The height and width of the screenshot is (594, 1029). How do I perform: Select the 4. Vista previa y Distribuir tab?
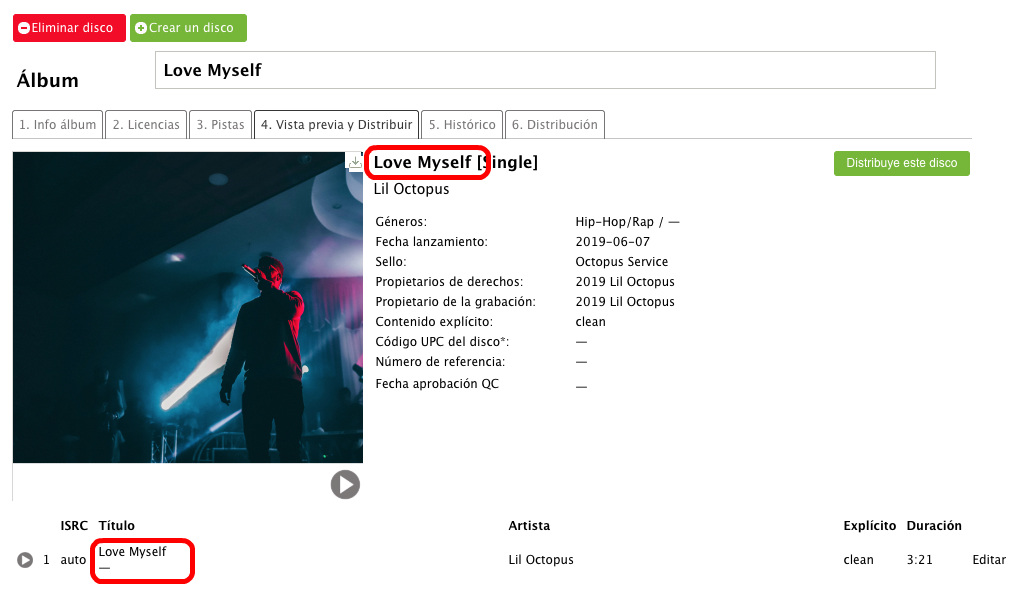point(337,125)
